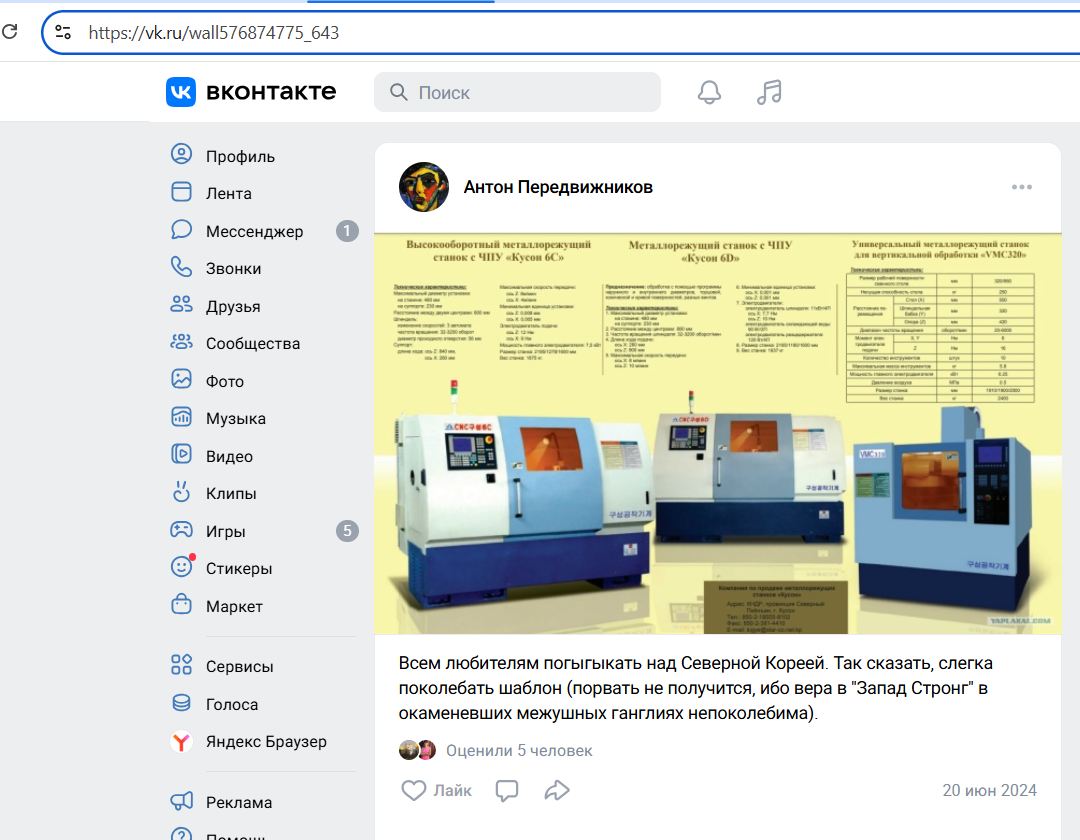Click the Маркет bag icon
The height and width of the screenshot is (840, 1080).
181,604
